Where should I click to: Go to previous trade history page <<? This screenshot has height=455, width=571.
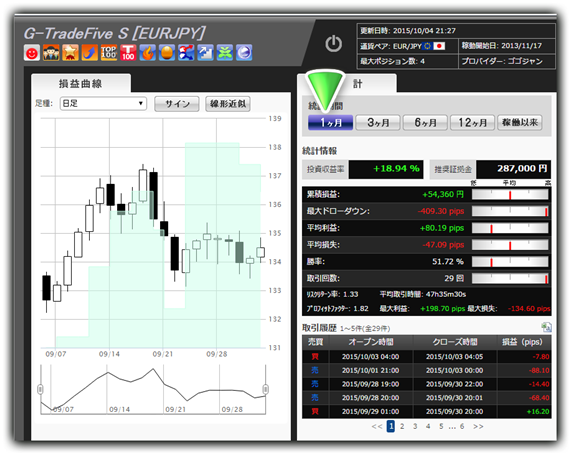(377, 426)
